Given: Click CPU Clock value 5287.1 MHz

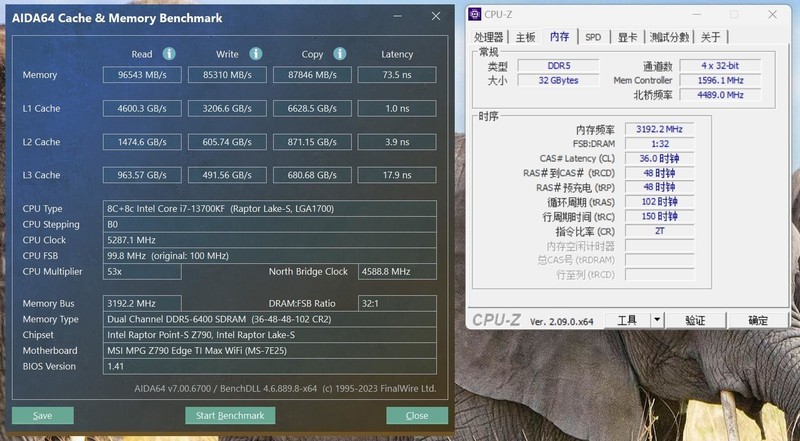Looking at the screenshot, I should coord(269,240).
